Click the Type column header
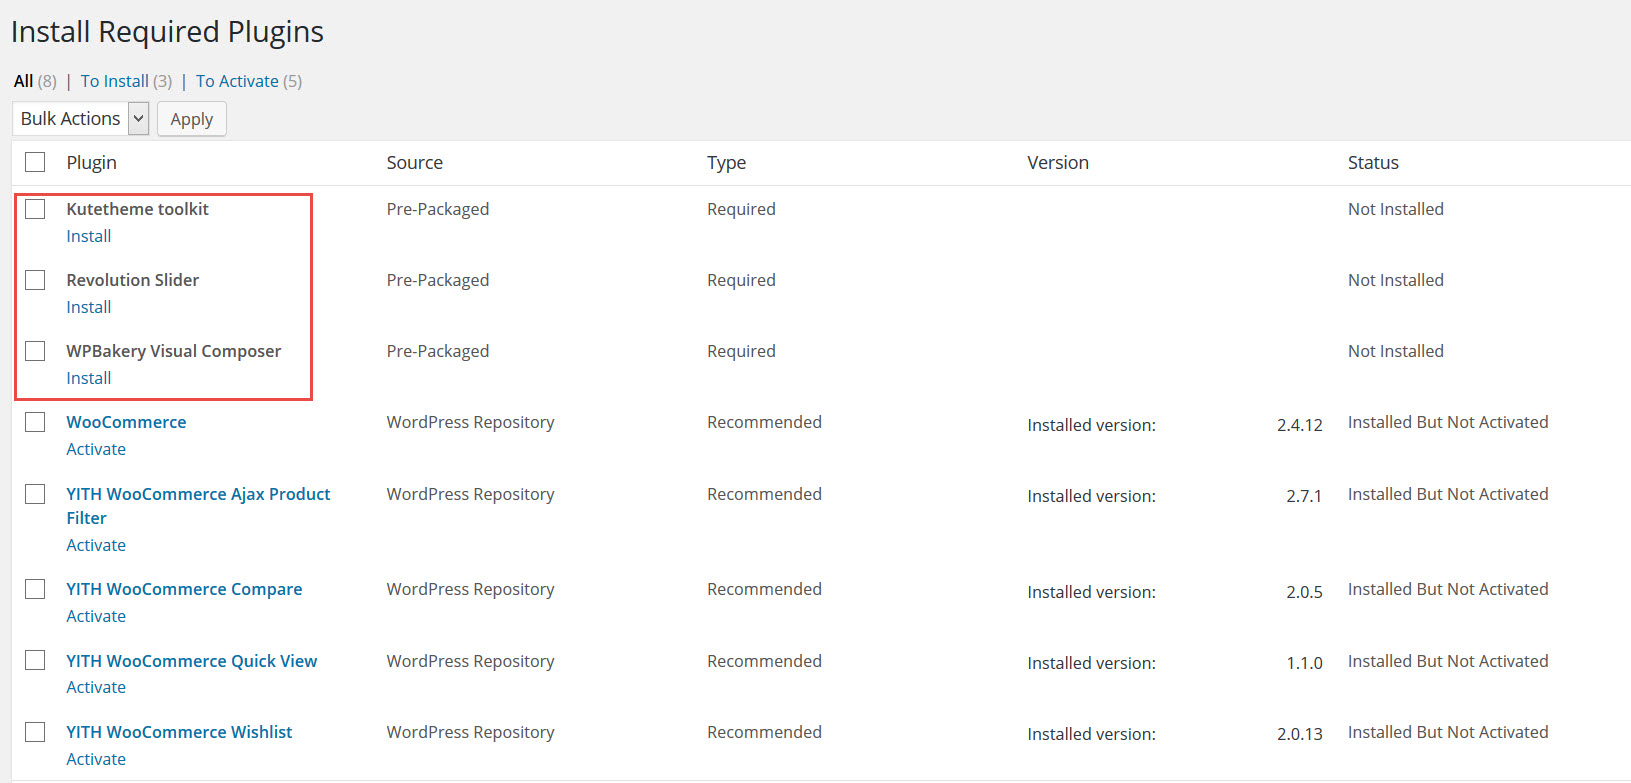This screenshot has width=1631, height=783. (x=727, y=162)
